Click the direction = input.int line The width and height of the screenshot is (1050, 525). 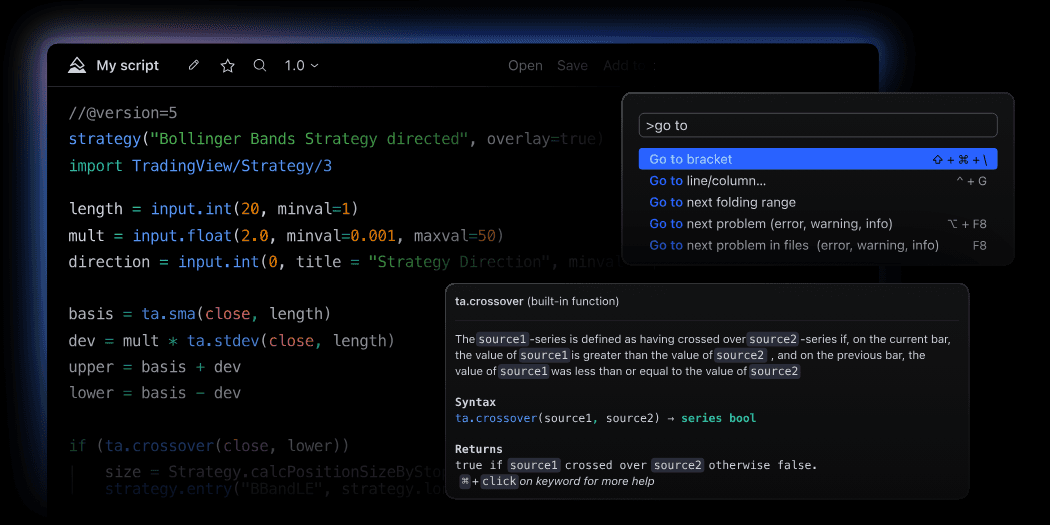click(348, 262)
